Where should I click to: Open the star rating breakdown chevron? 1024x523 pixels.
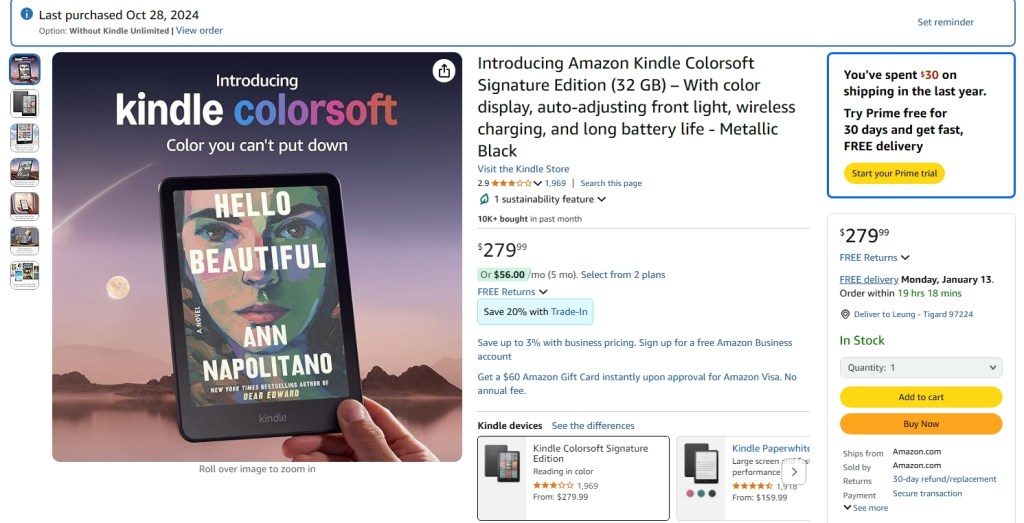[538, 184]
